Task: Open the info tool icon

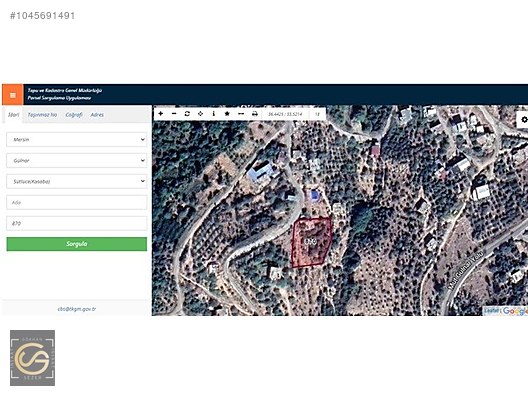Action: tap(213, 114)
